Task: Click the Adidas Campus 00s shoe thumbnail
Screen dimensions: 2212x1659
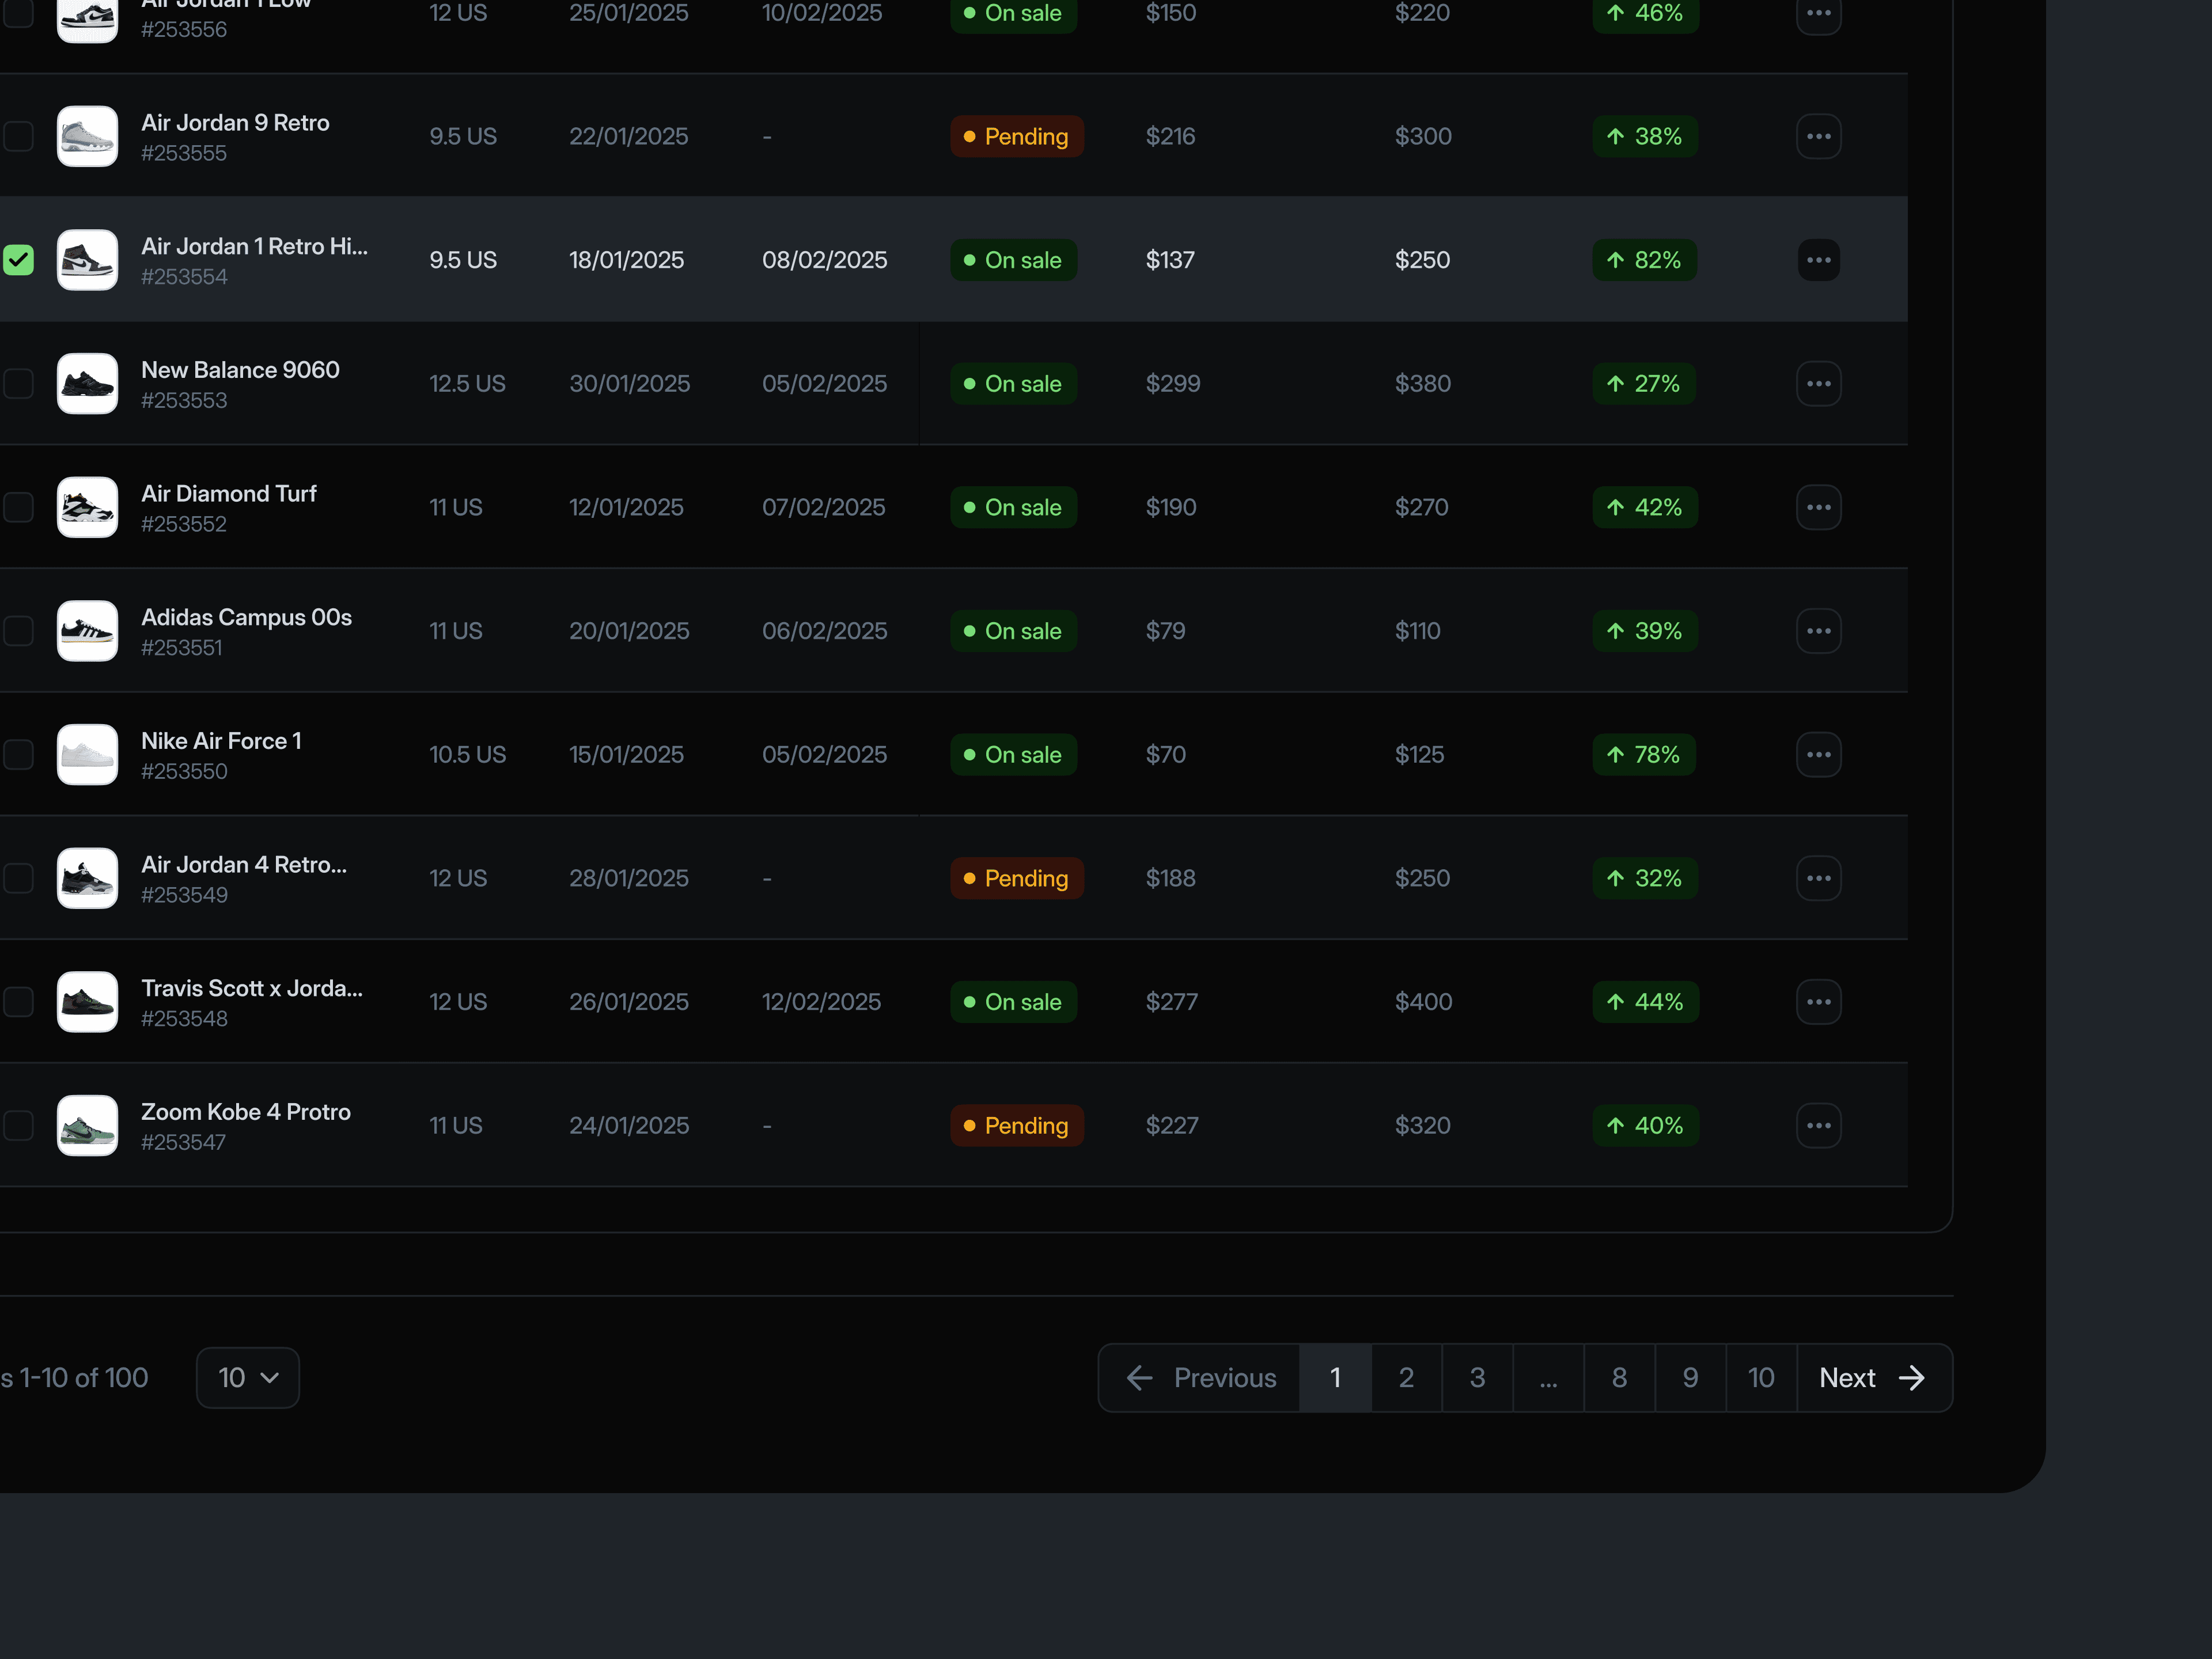Action: pos(87,631)
